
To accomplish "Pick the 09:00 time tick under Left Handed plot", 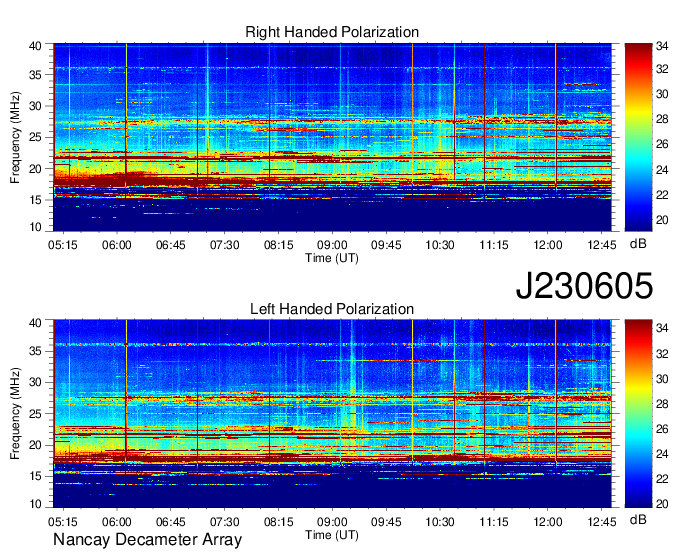I will click(x=332, y=522).
